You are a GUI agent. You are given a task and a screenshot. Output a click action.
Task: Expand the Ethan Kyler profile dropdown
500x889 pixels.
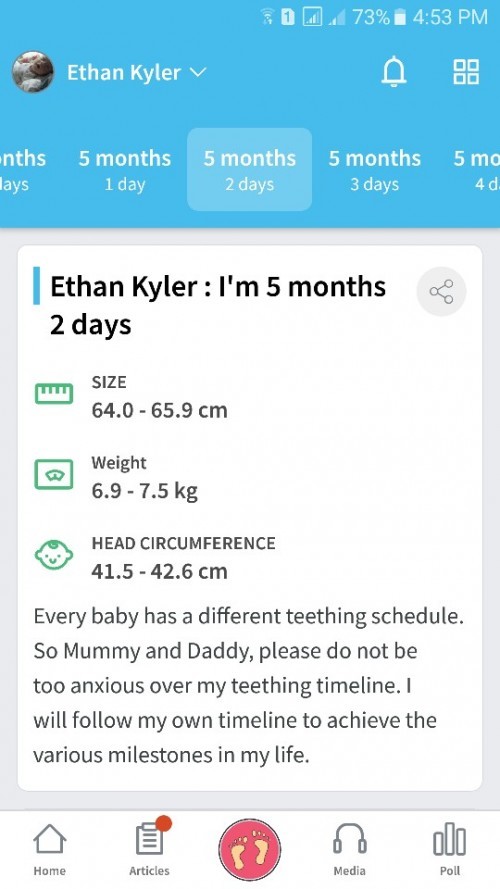(137, 73)
